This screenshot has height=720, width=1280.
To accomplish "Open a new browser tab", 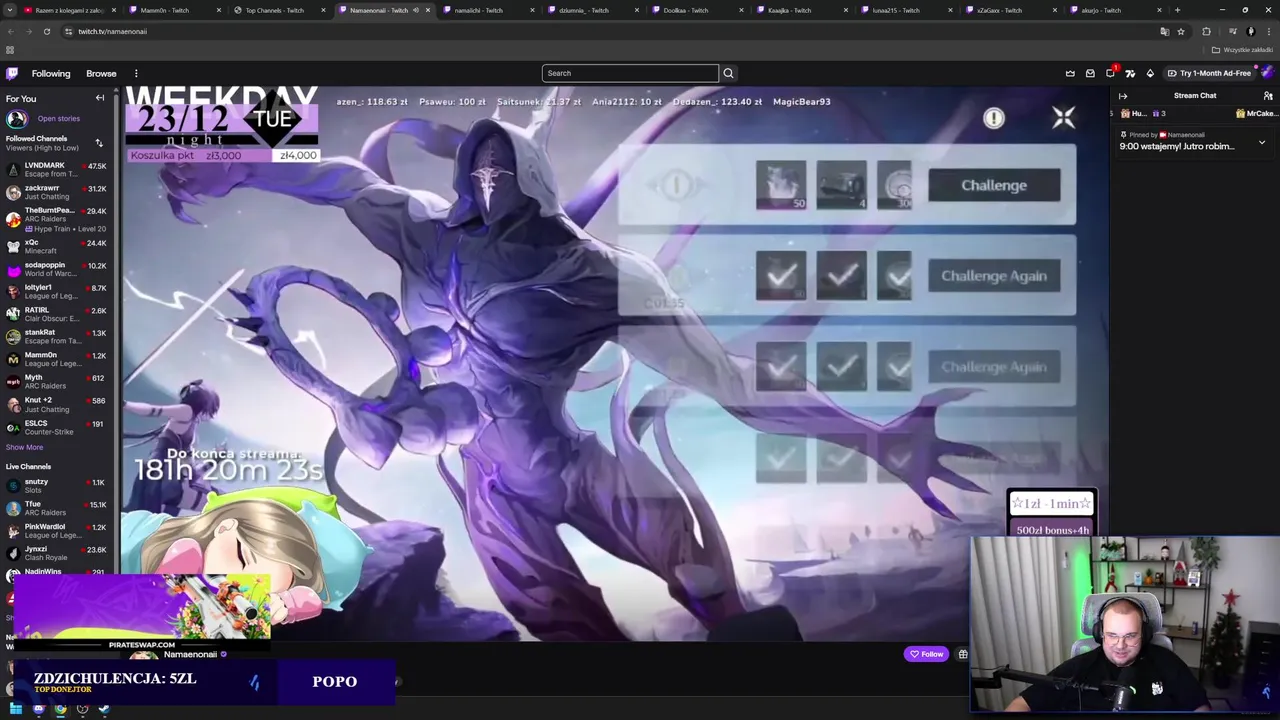I will (x=1177, y=10).
